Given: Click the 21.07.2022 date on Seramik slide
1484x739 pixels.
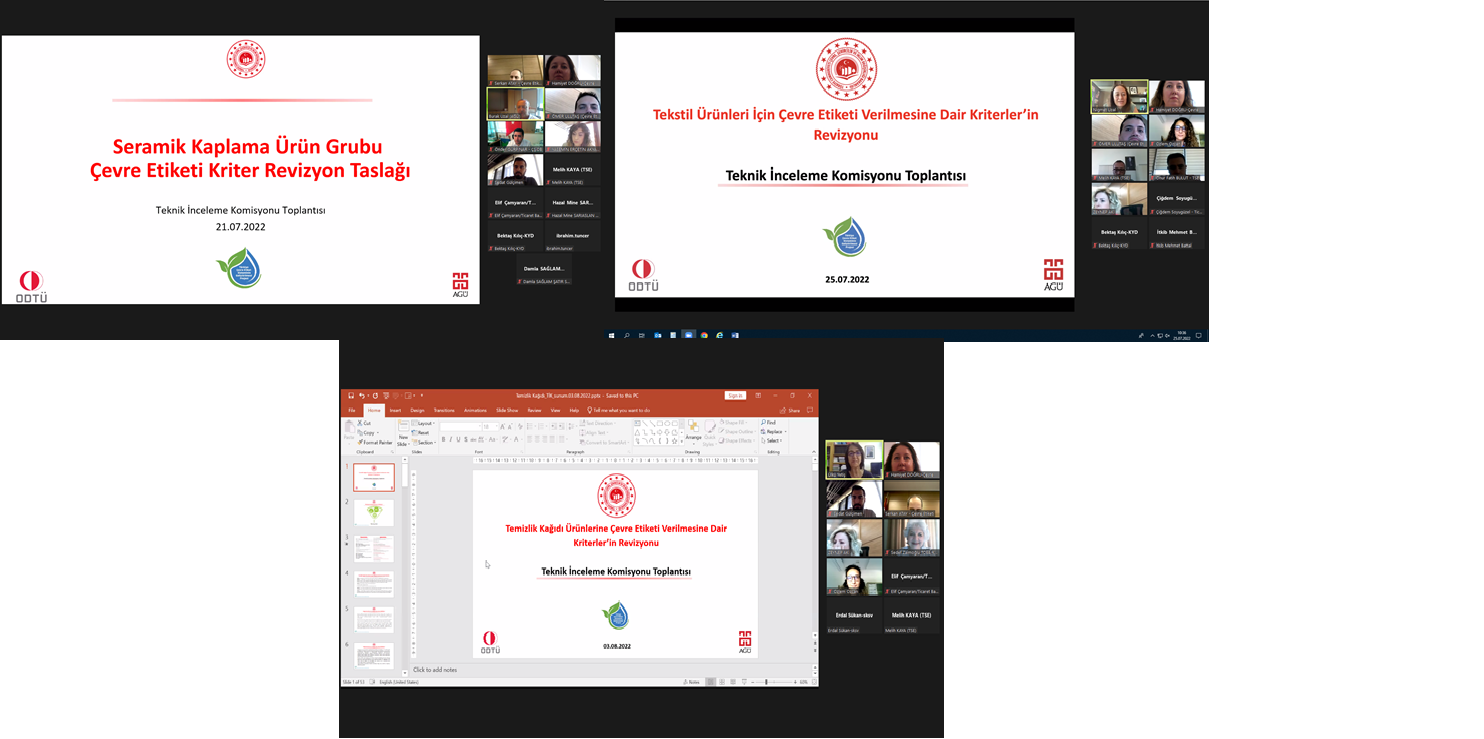Looking at the screenshot, I should pos(240,227).
